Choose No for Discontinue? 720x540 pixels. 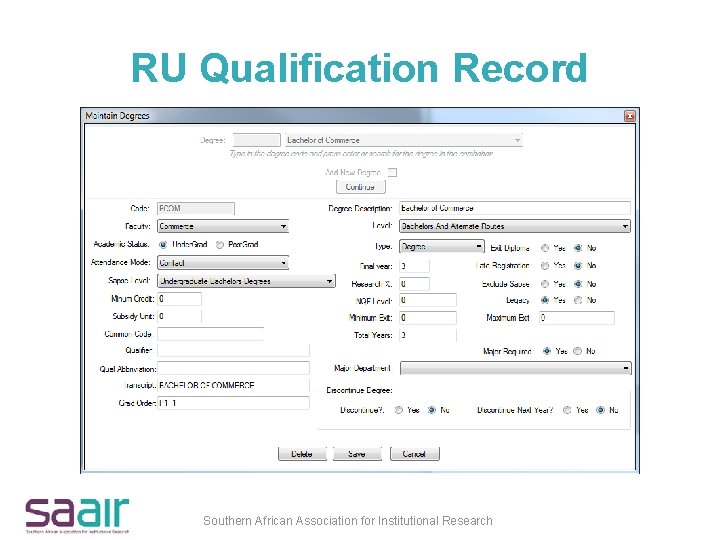(432, 410)
